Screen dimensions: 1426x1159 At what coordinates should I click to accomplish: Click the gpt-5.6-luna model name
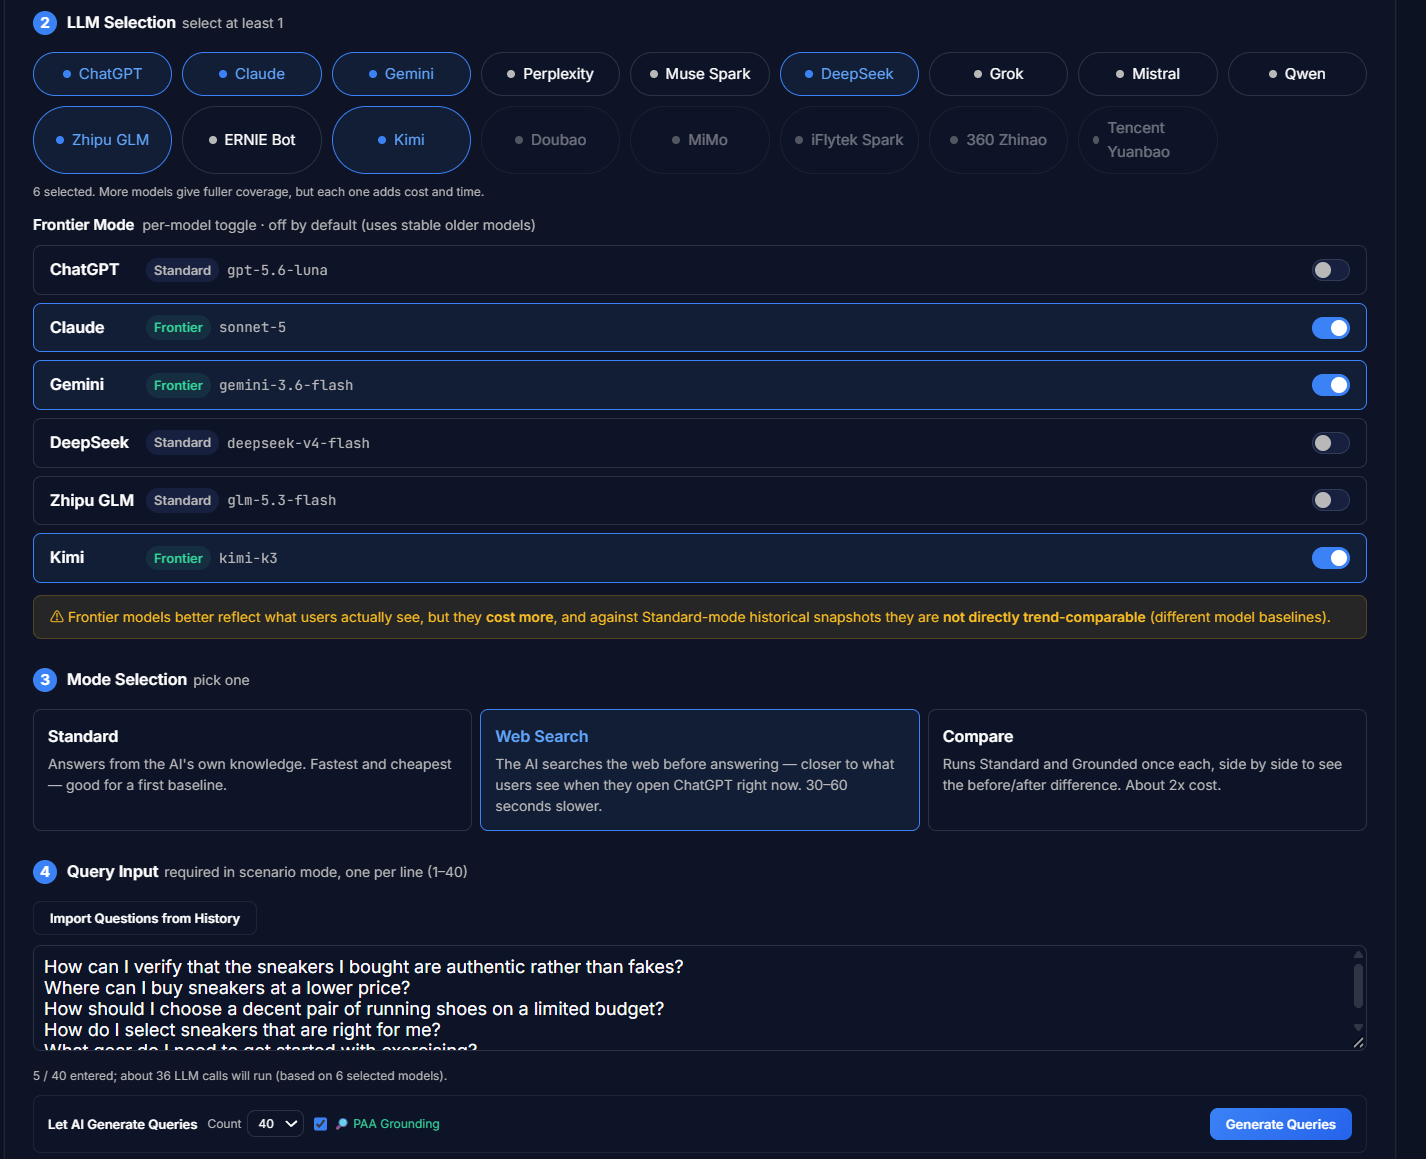277,270
